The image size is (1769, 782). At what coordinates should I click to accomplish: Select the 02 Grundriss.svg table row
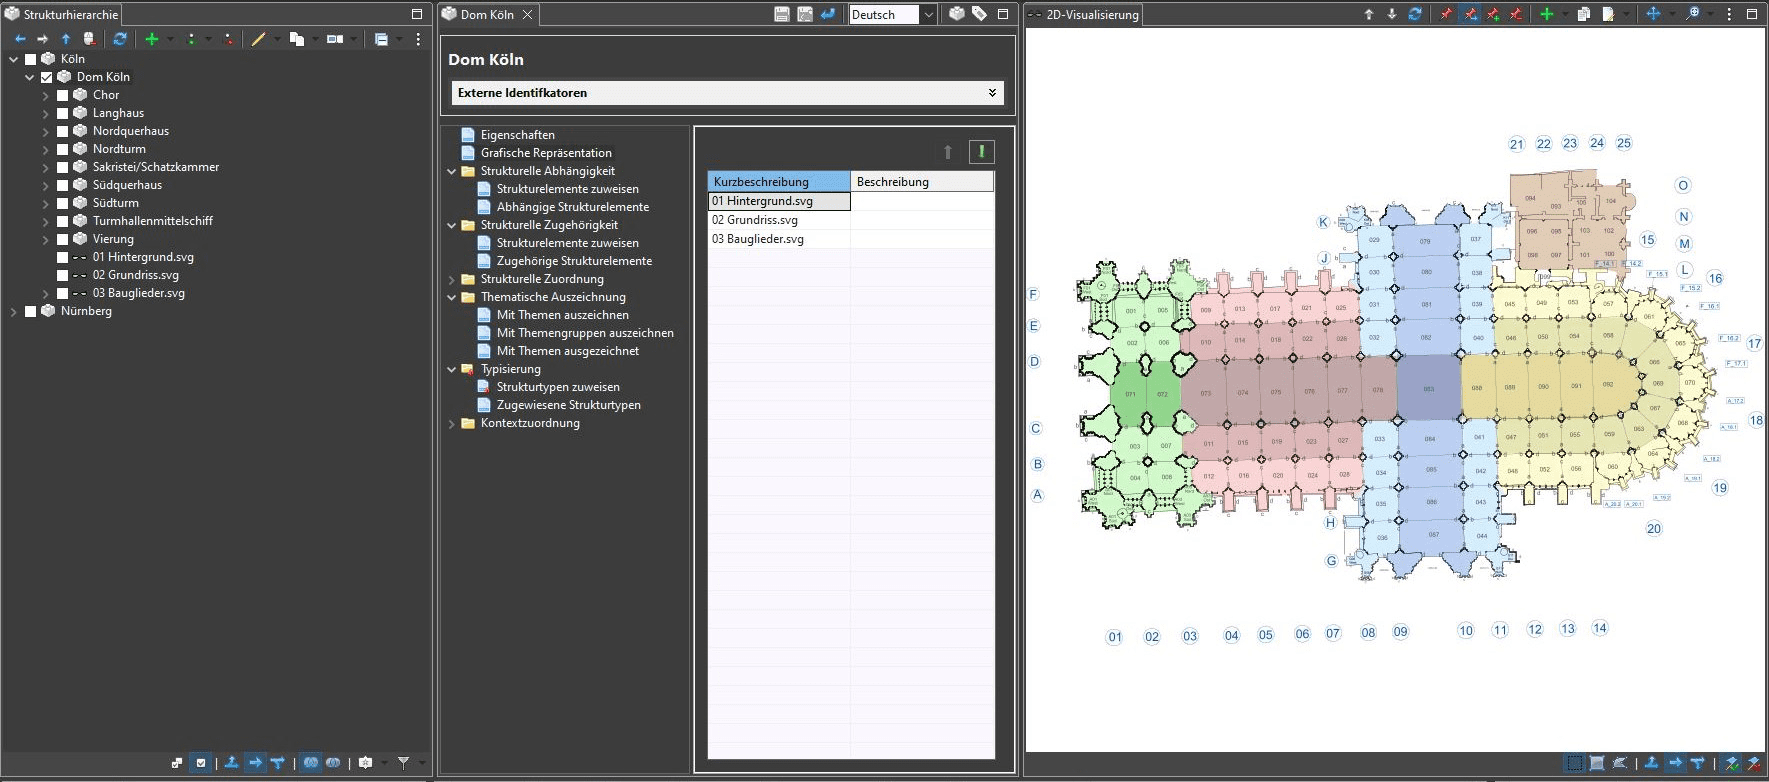pos(778,220)
